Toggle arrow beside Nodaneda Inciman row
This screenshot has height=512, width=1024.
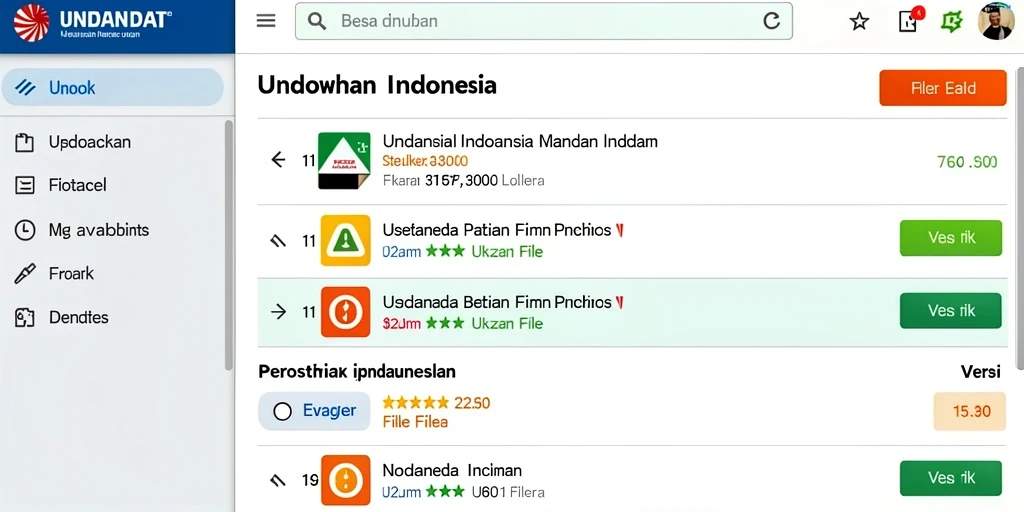coord(278,481)
